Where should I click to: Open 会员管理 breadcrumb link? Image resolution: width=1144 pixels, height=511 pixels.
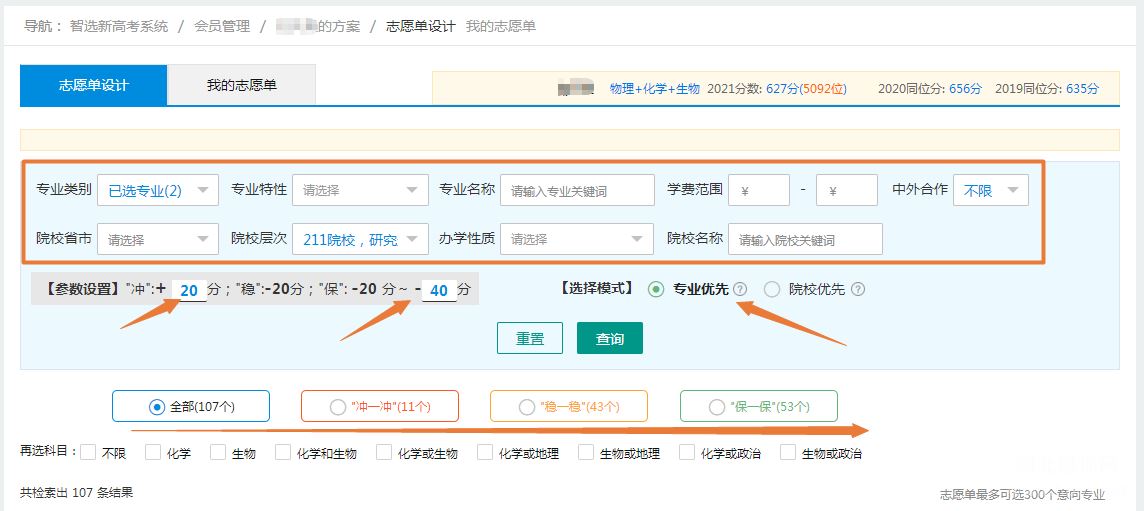(222, 26)
